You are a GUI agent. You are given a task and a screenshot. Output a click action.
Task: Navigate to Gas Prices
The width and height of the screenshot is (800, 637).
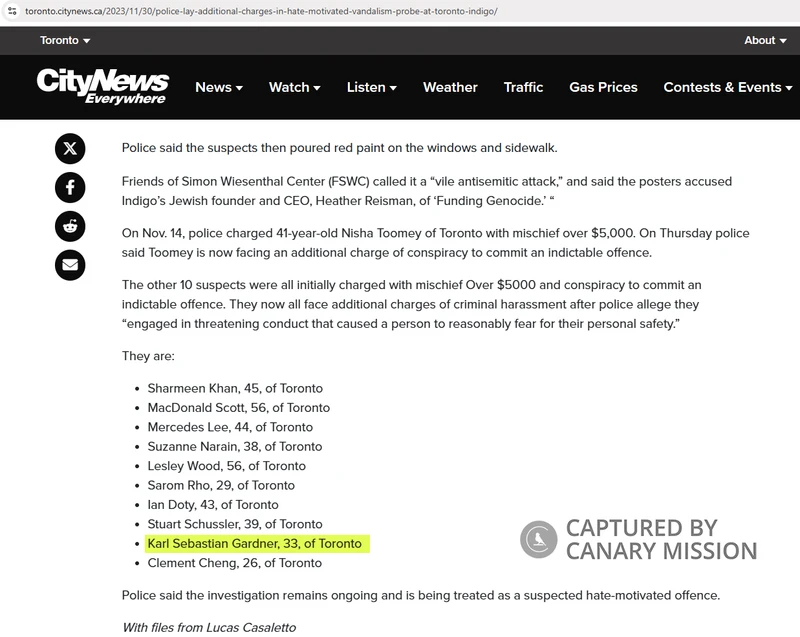pos(603,87)
